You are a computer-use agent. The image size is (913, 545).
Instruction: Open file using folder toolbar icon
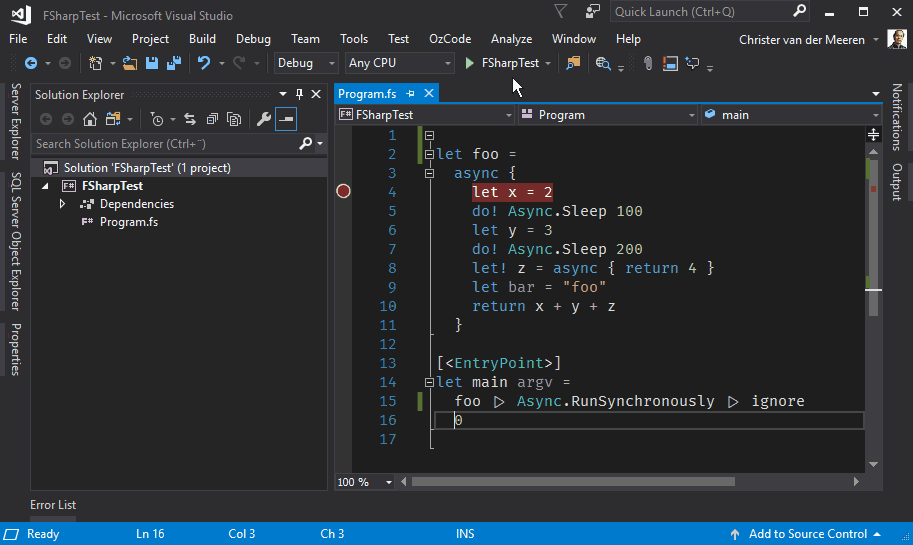click(x=129, y=63)
